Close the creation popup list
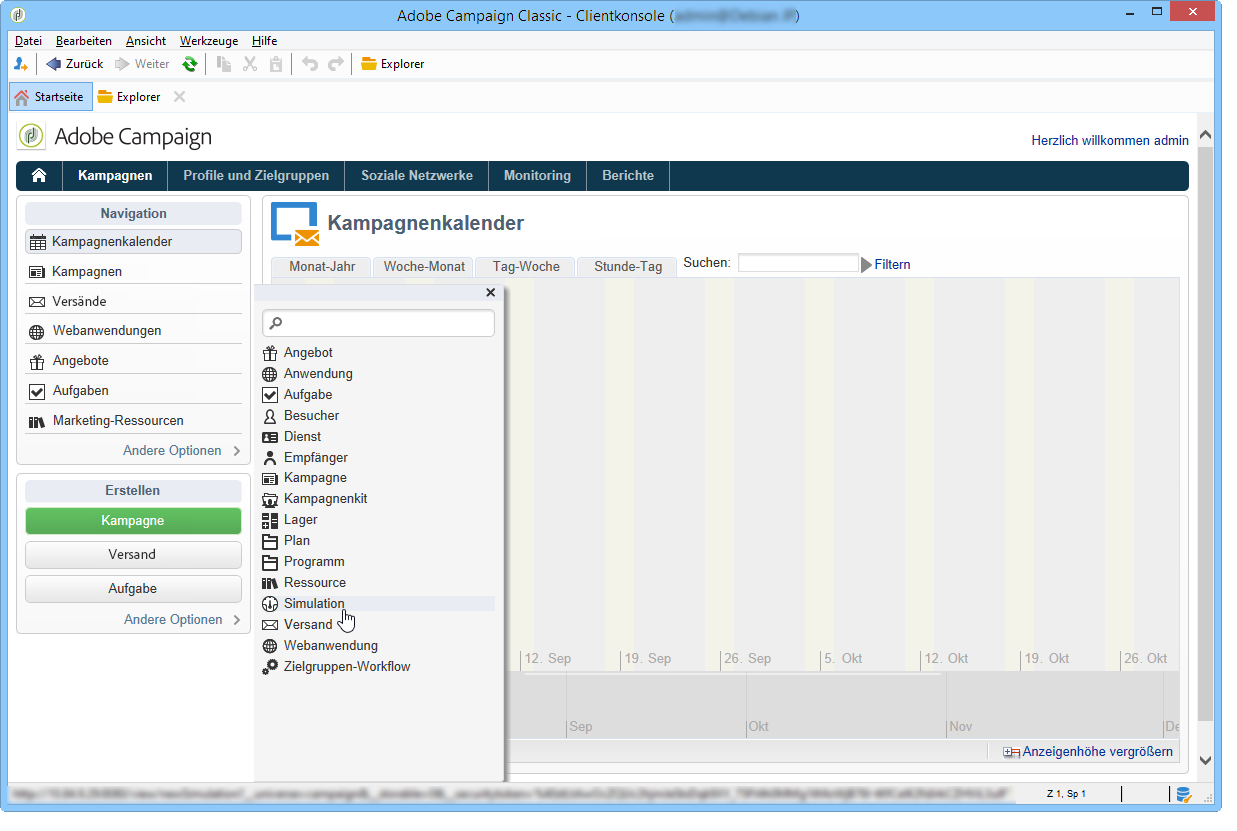The image size is (1237, 831). pos(490,293)
